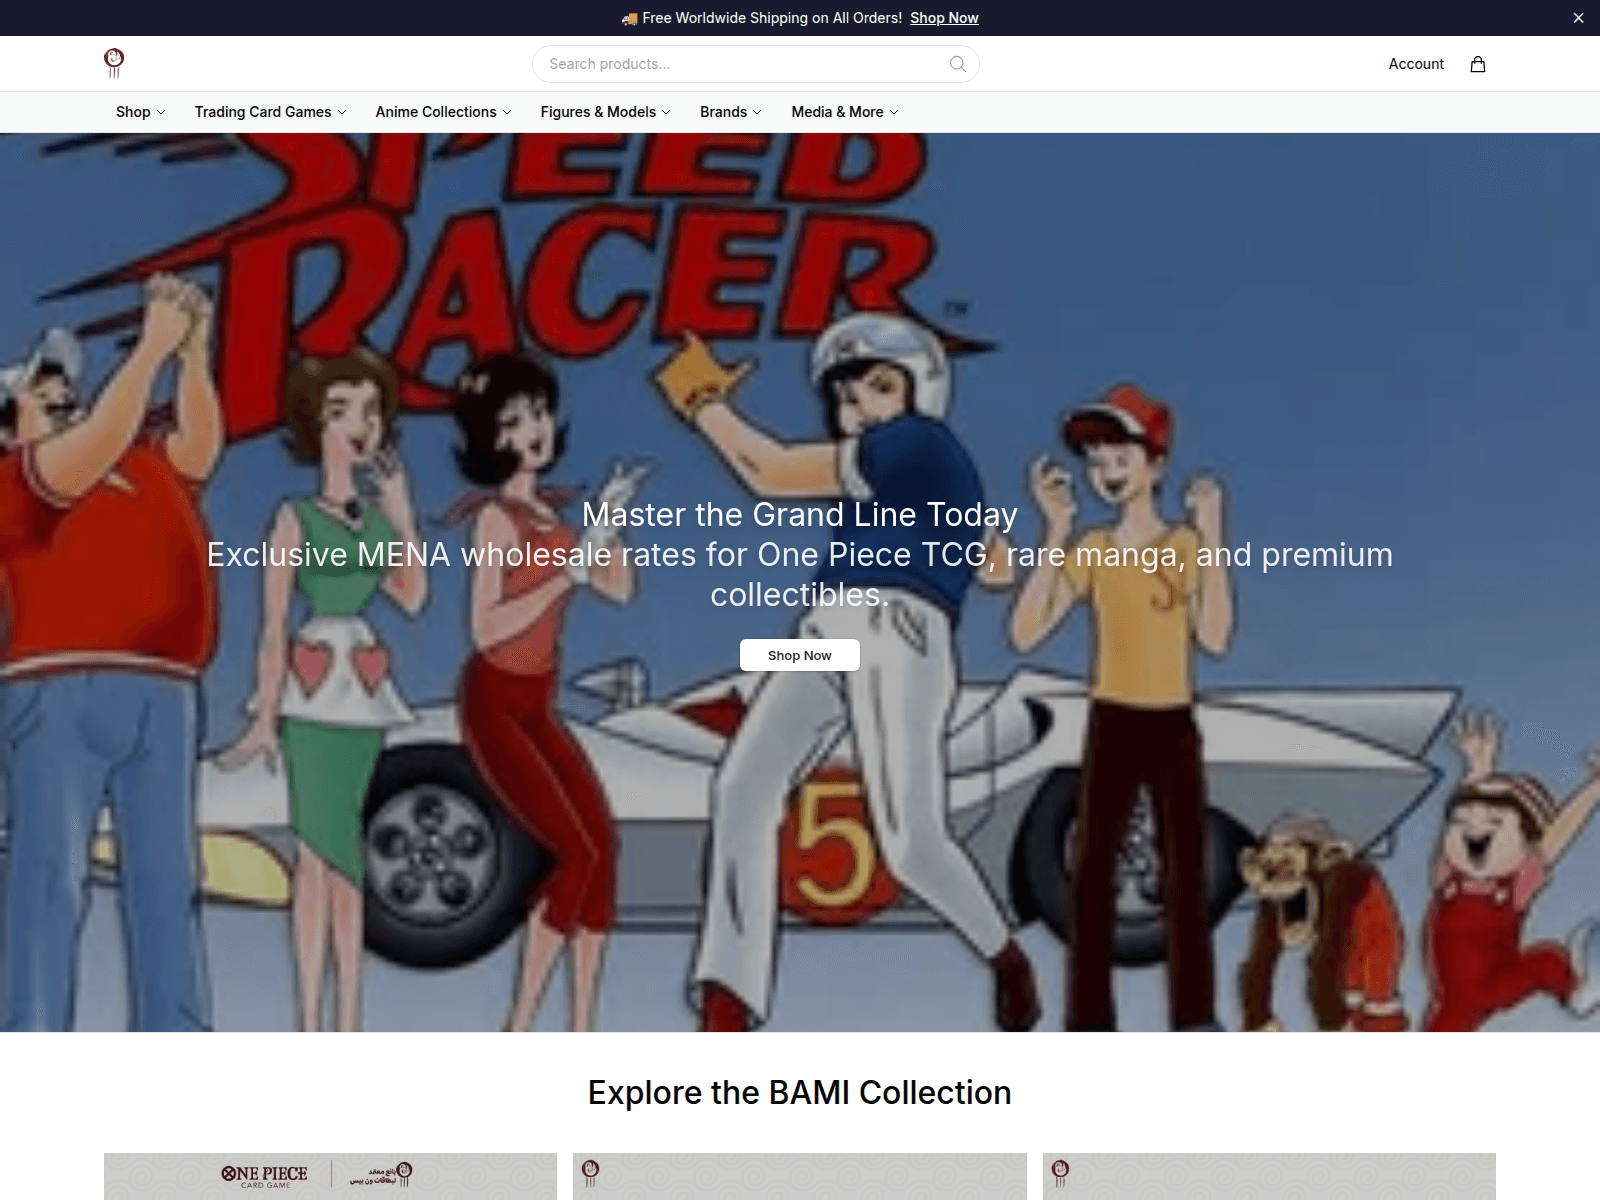Expand the Figures & Models menu

(605, 112)
